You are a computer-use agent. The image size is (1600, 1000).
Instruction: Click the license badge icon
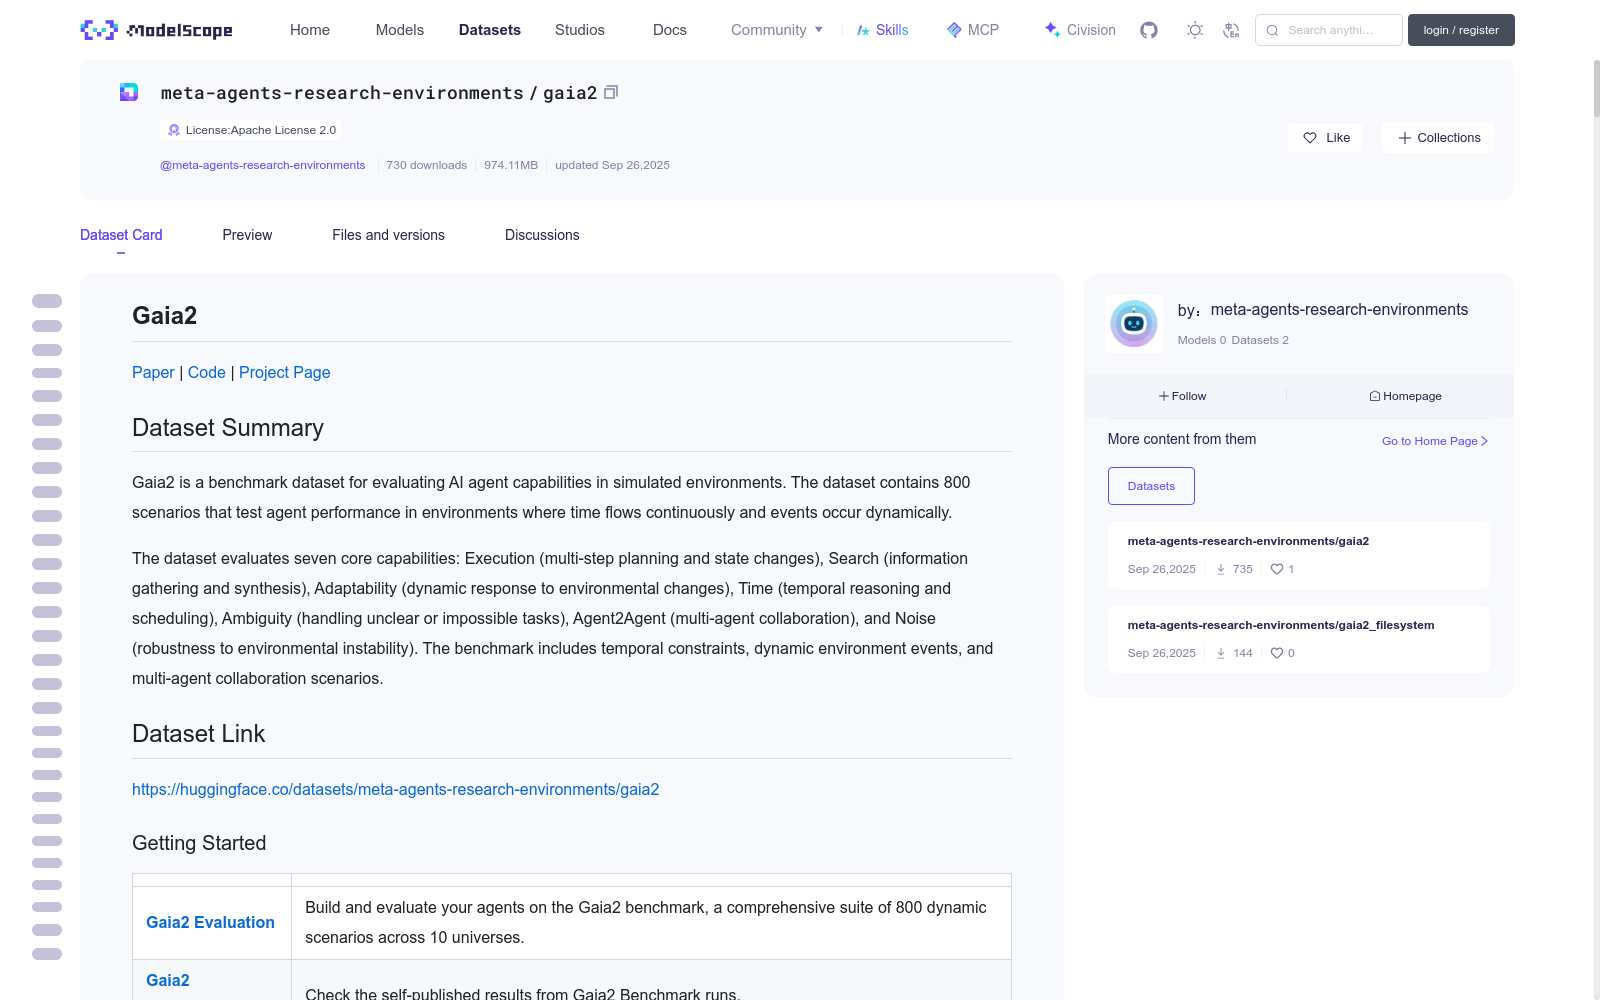coord(174,130)
